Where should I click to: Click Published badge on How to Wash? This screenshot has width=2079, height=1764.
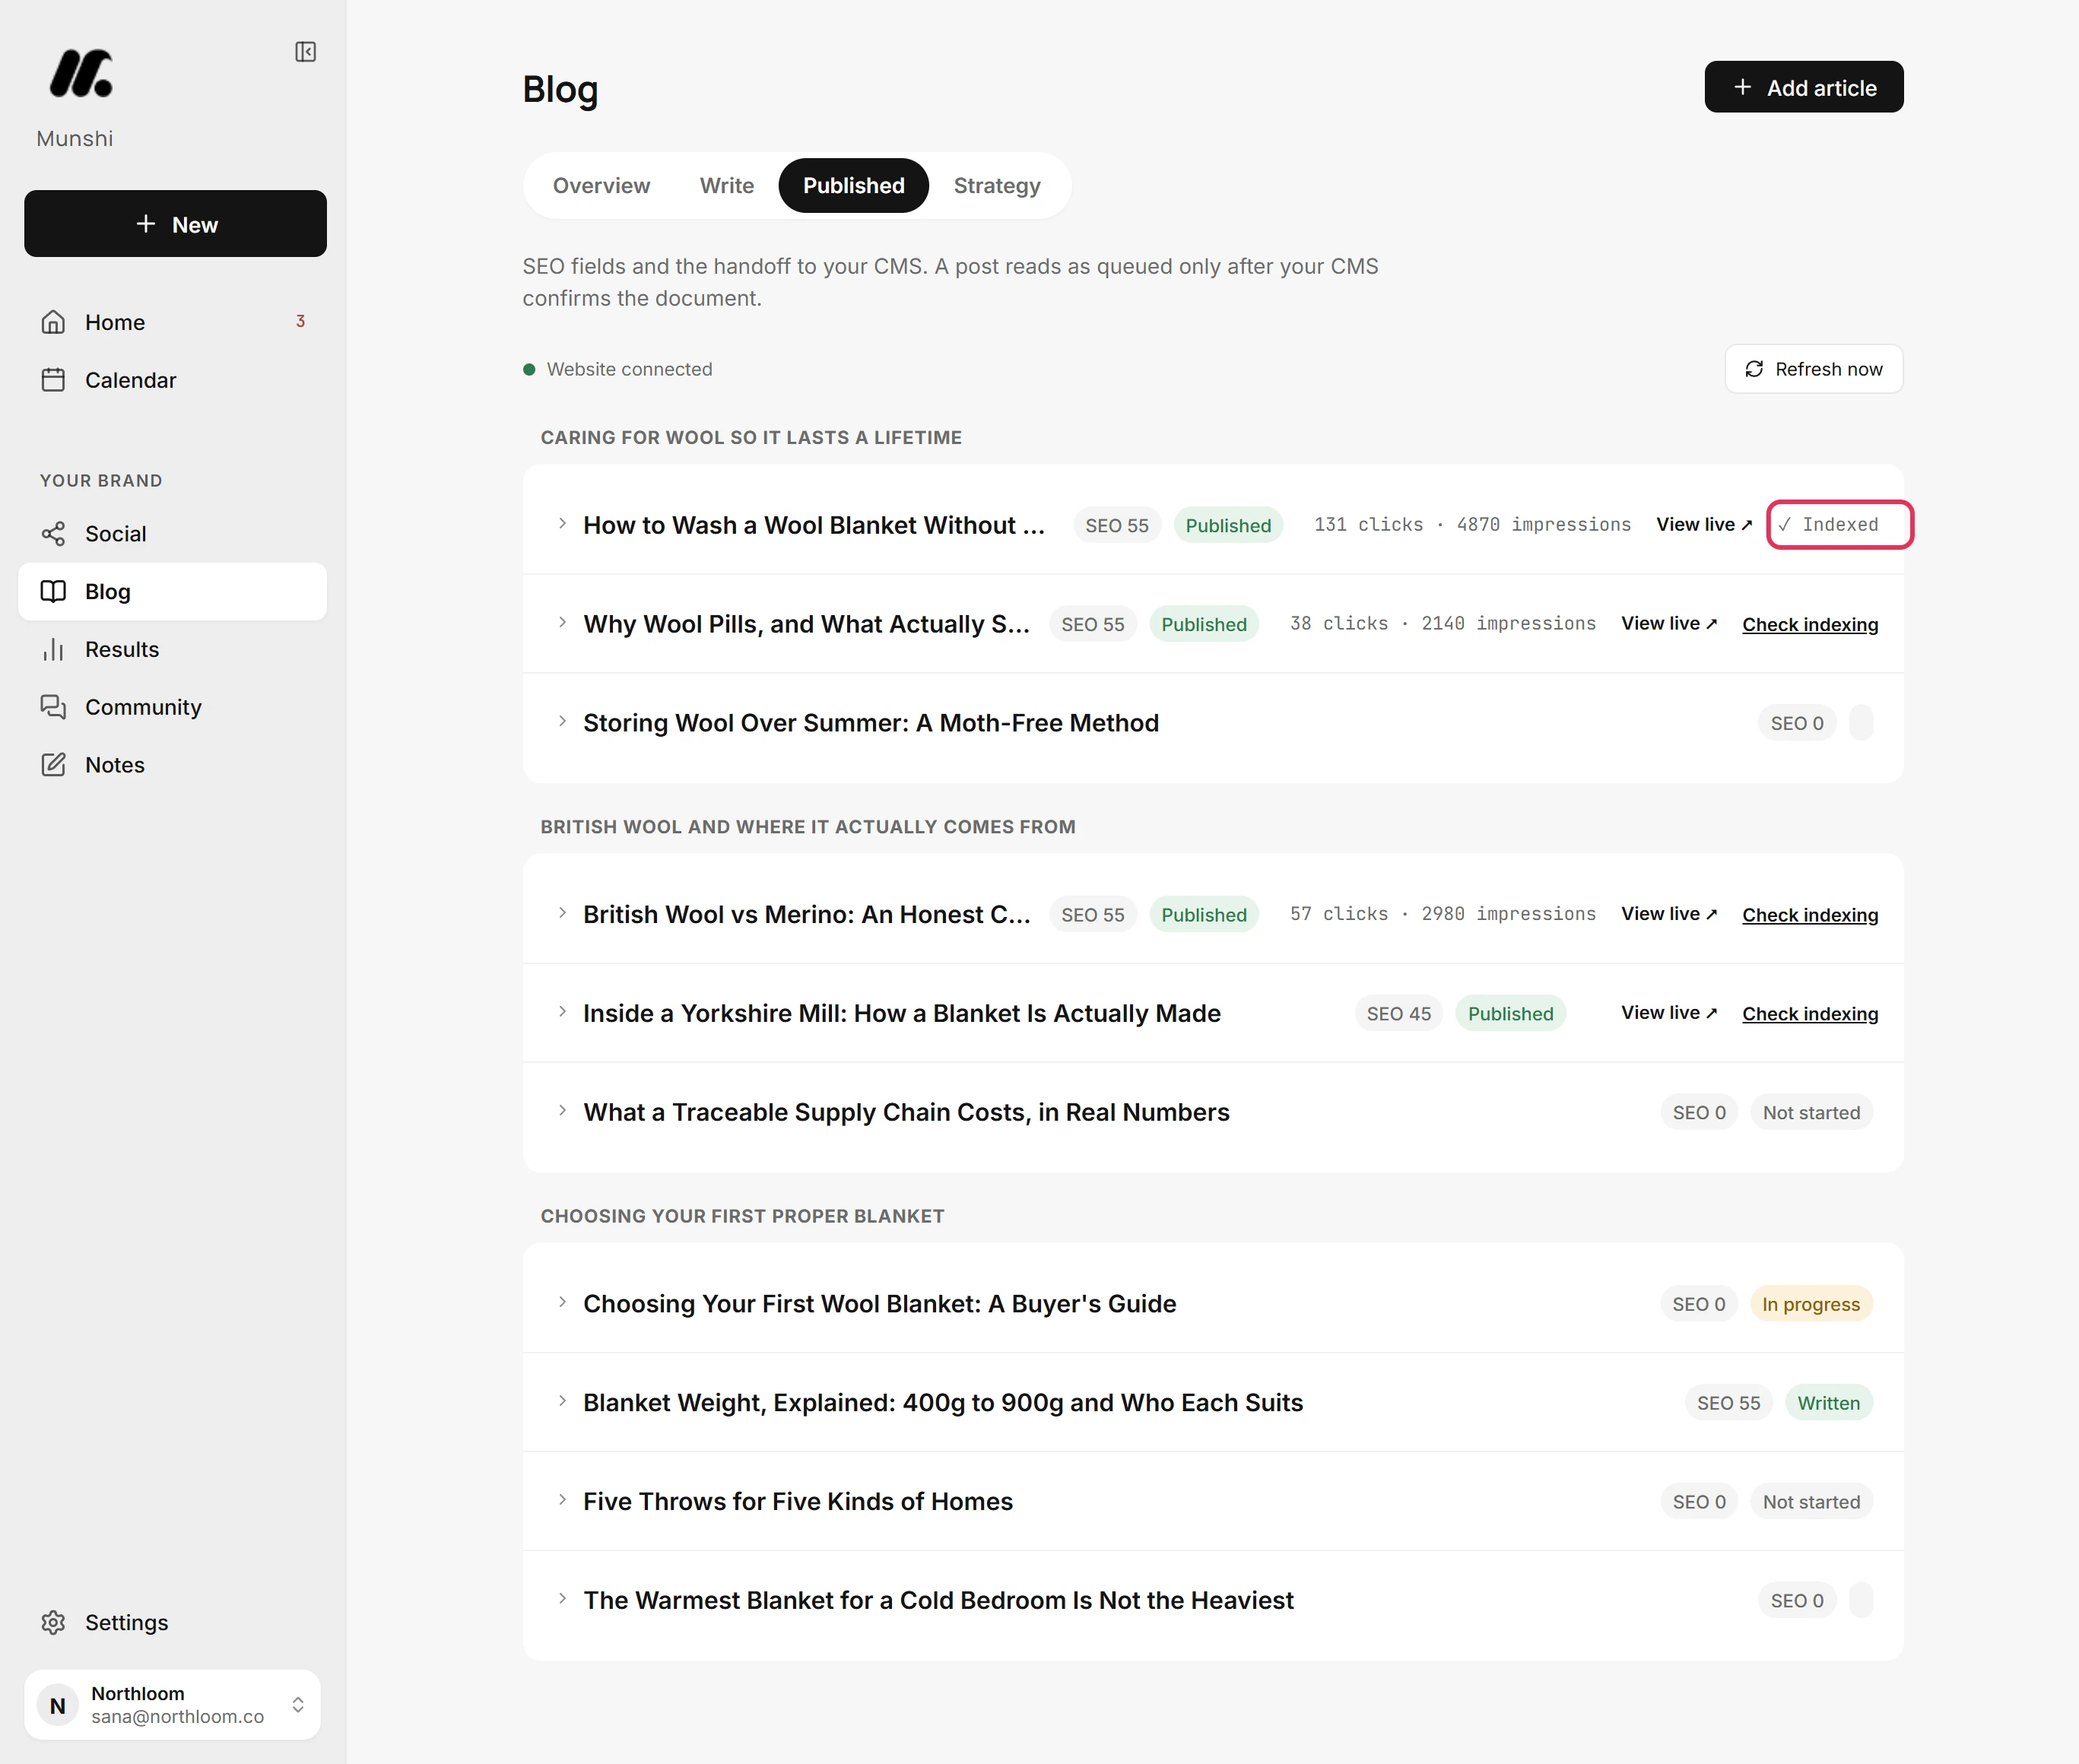(1228, 526)
